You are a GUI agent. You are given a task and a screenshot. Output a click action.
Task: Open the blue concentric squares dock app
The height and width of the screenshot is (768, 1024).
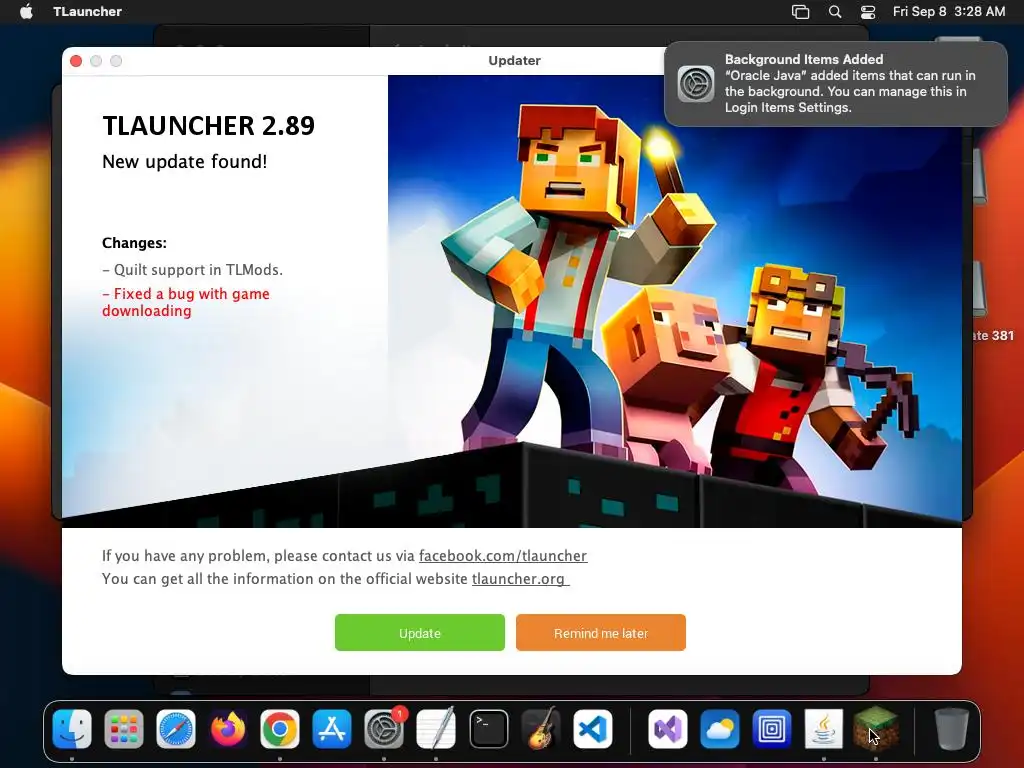coord(771,729)
